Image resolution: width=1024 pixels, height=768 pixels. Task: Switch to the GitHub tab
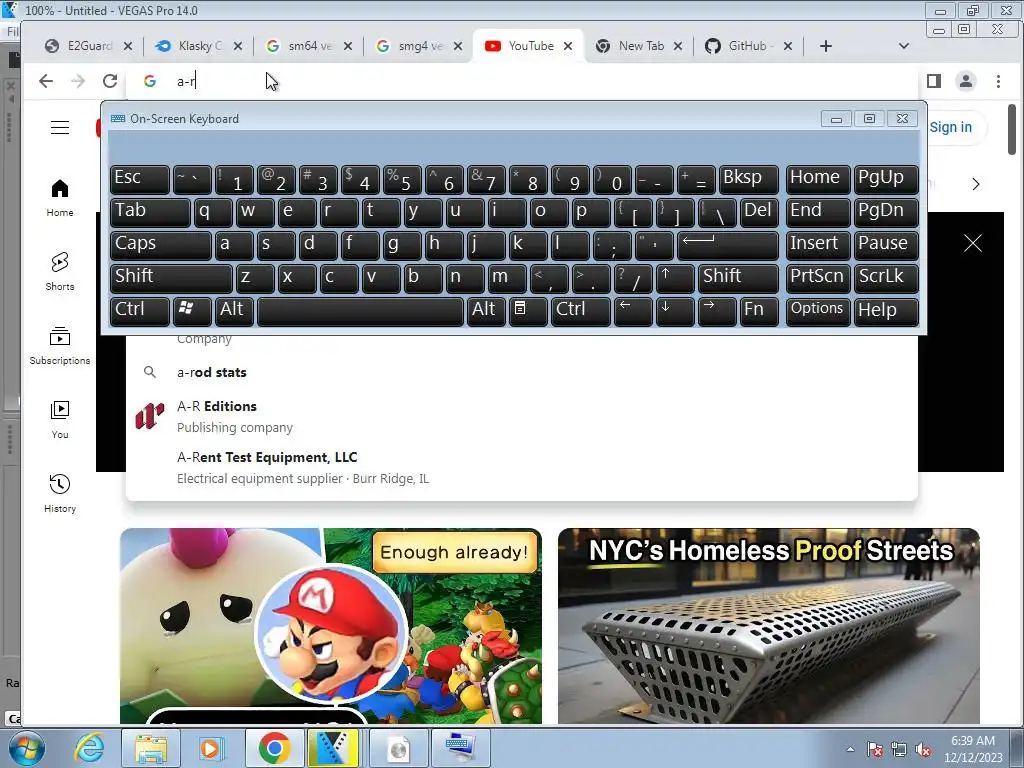(749, 46)
